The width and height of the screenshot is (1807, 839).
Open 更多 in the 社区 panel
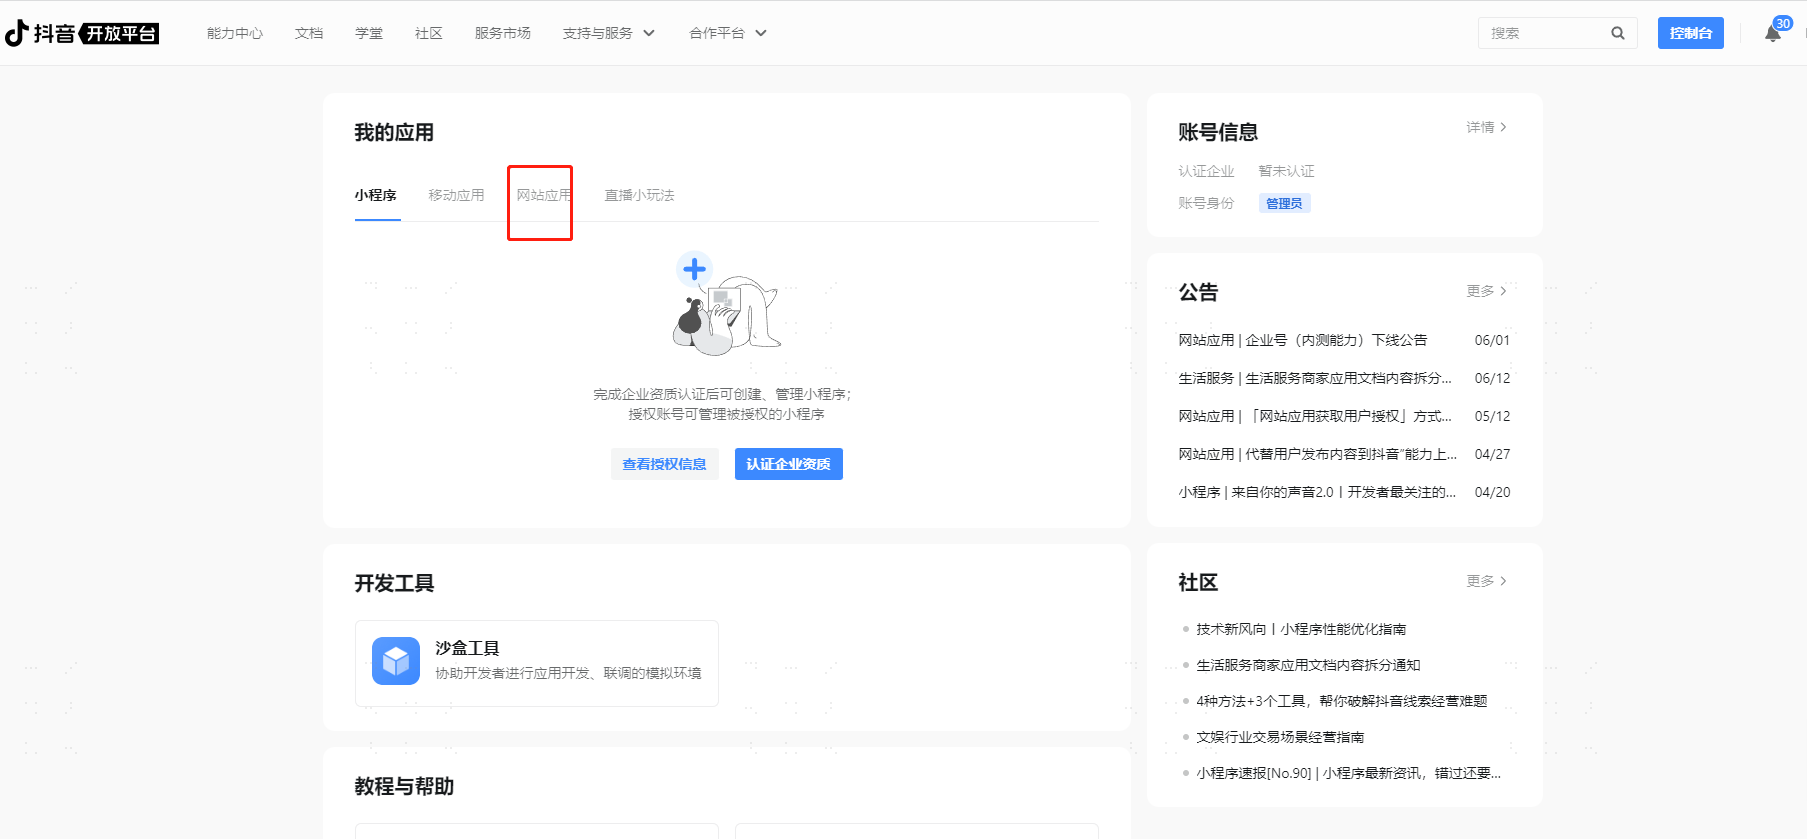(1486, 581)
